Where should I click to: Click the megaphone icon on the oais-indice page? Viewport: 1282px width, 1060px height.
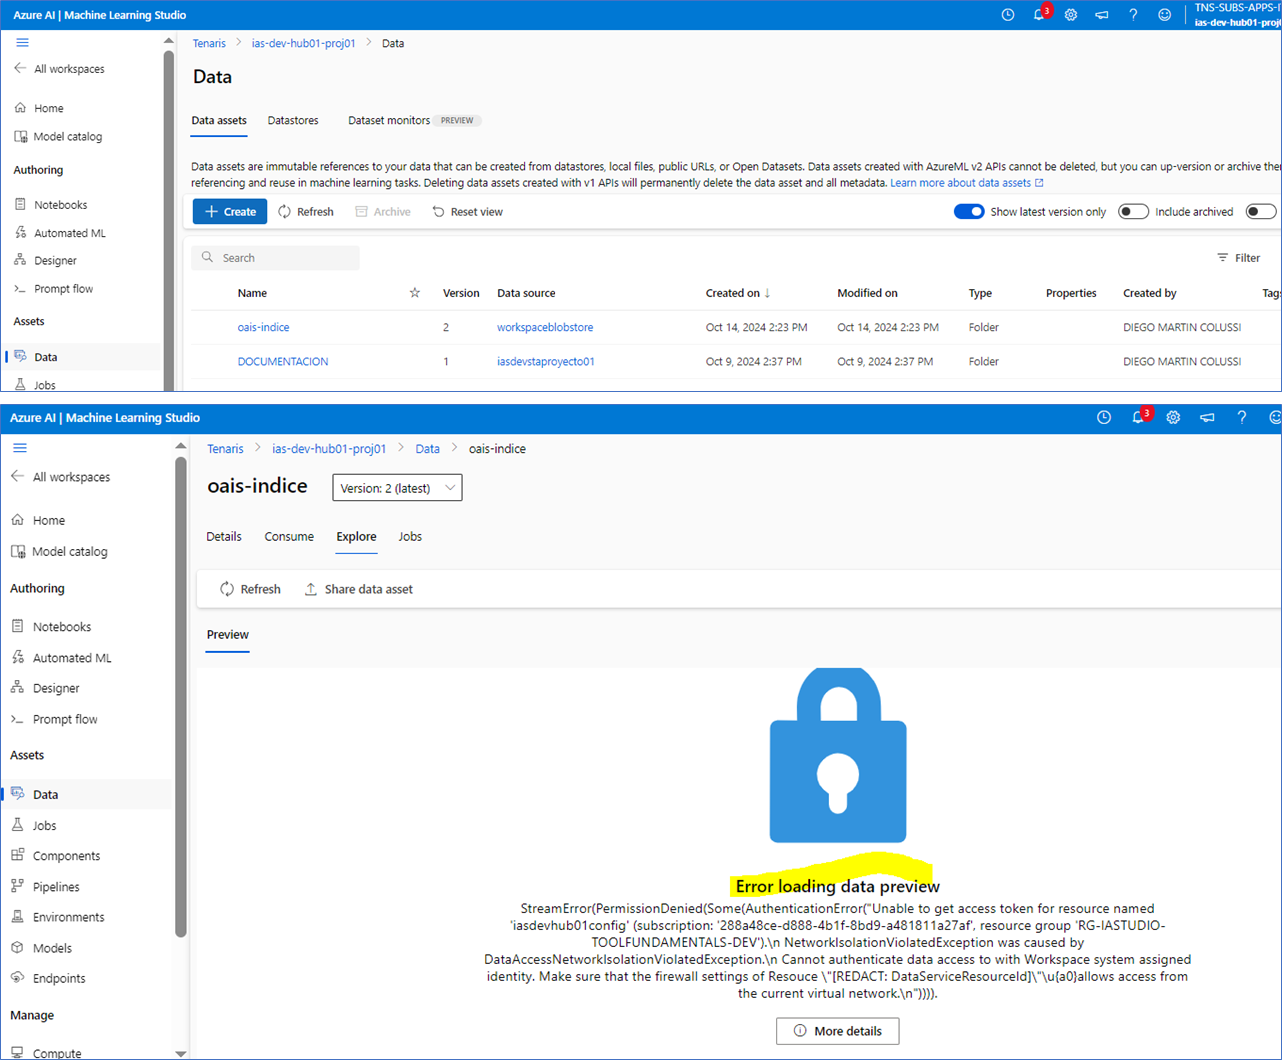[x=1207, y=418]
